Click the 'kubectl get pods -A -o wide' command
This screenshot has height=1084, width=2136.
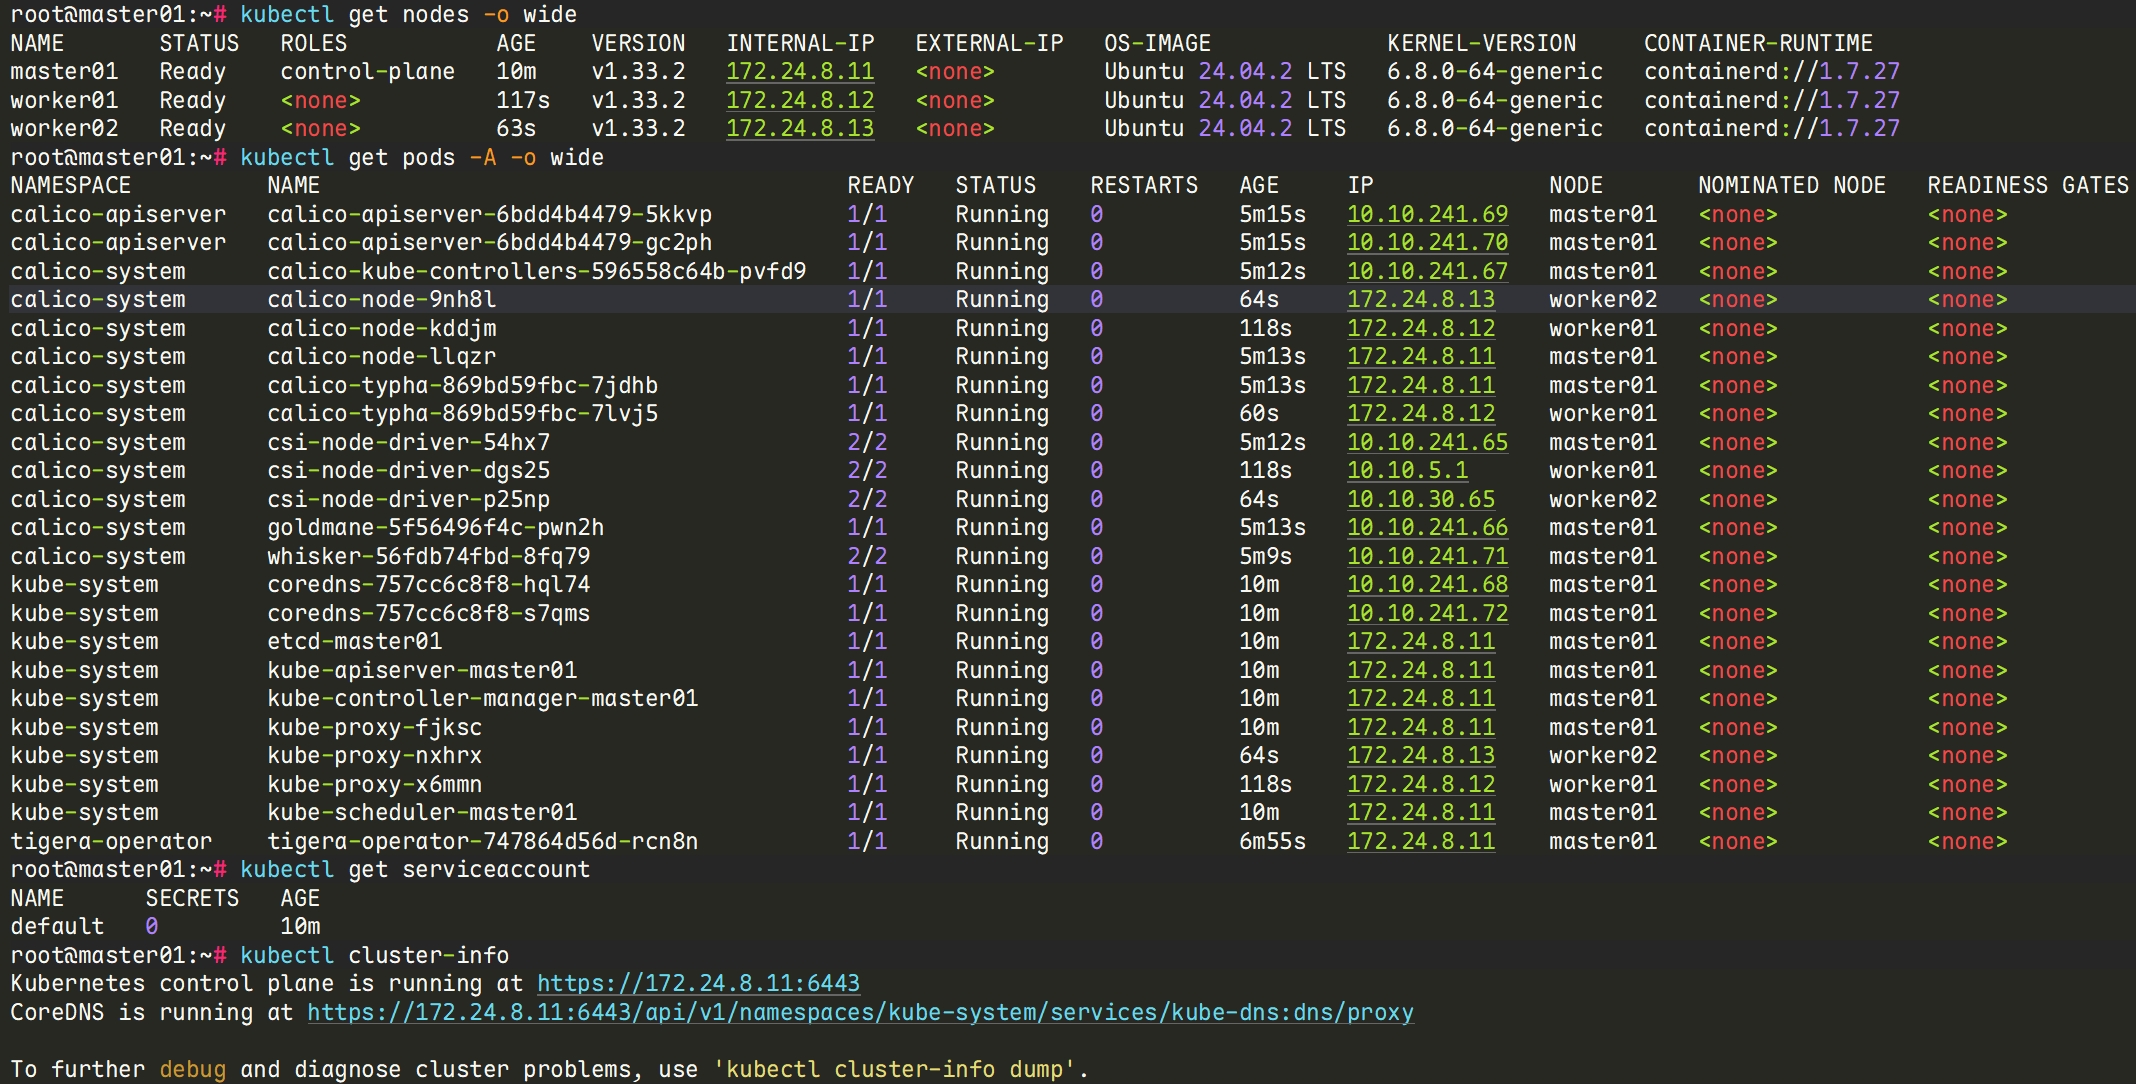421,157
